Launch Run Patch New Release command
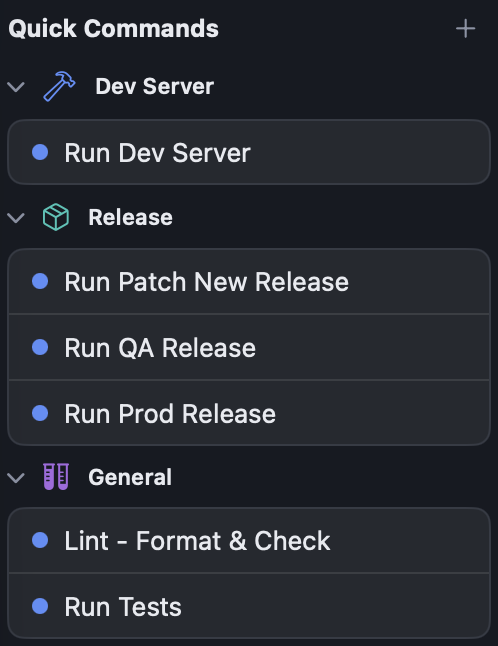The width and height of the screenshot is (498, 646). 249,281
